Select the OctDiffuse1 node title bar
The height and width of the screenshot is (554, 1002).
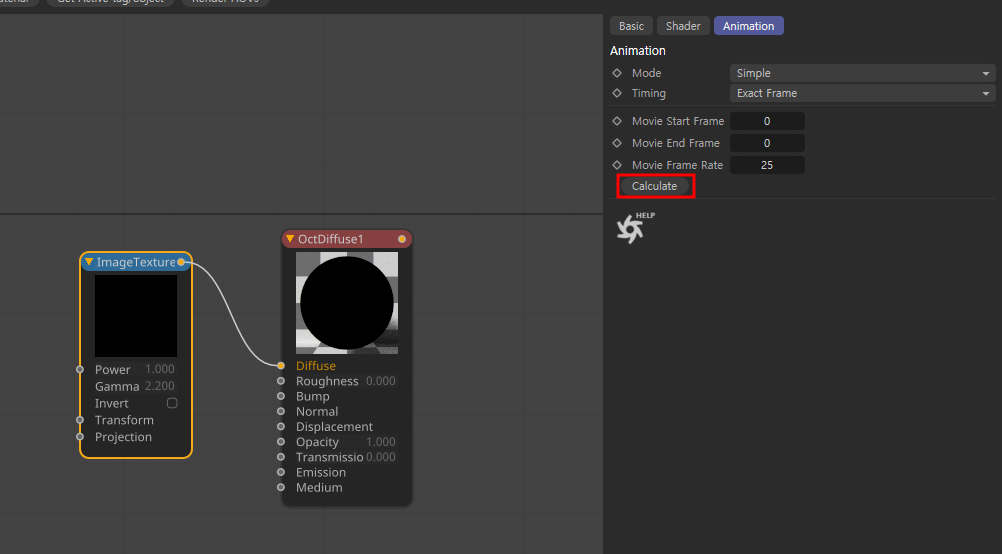347,239
